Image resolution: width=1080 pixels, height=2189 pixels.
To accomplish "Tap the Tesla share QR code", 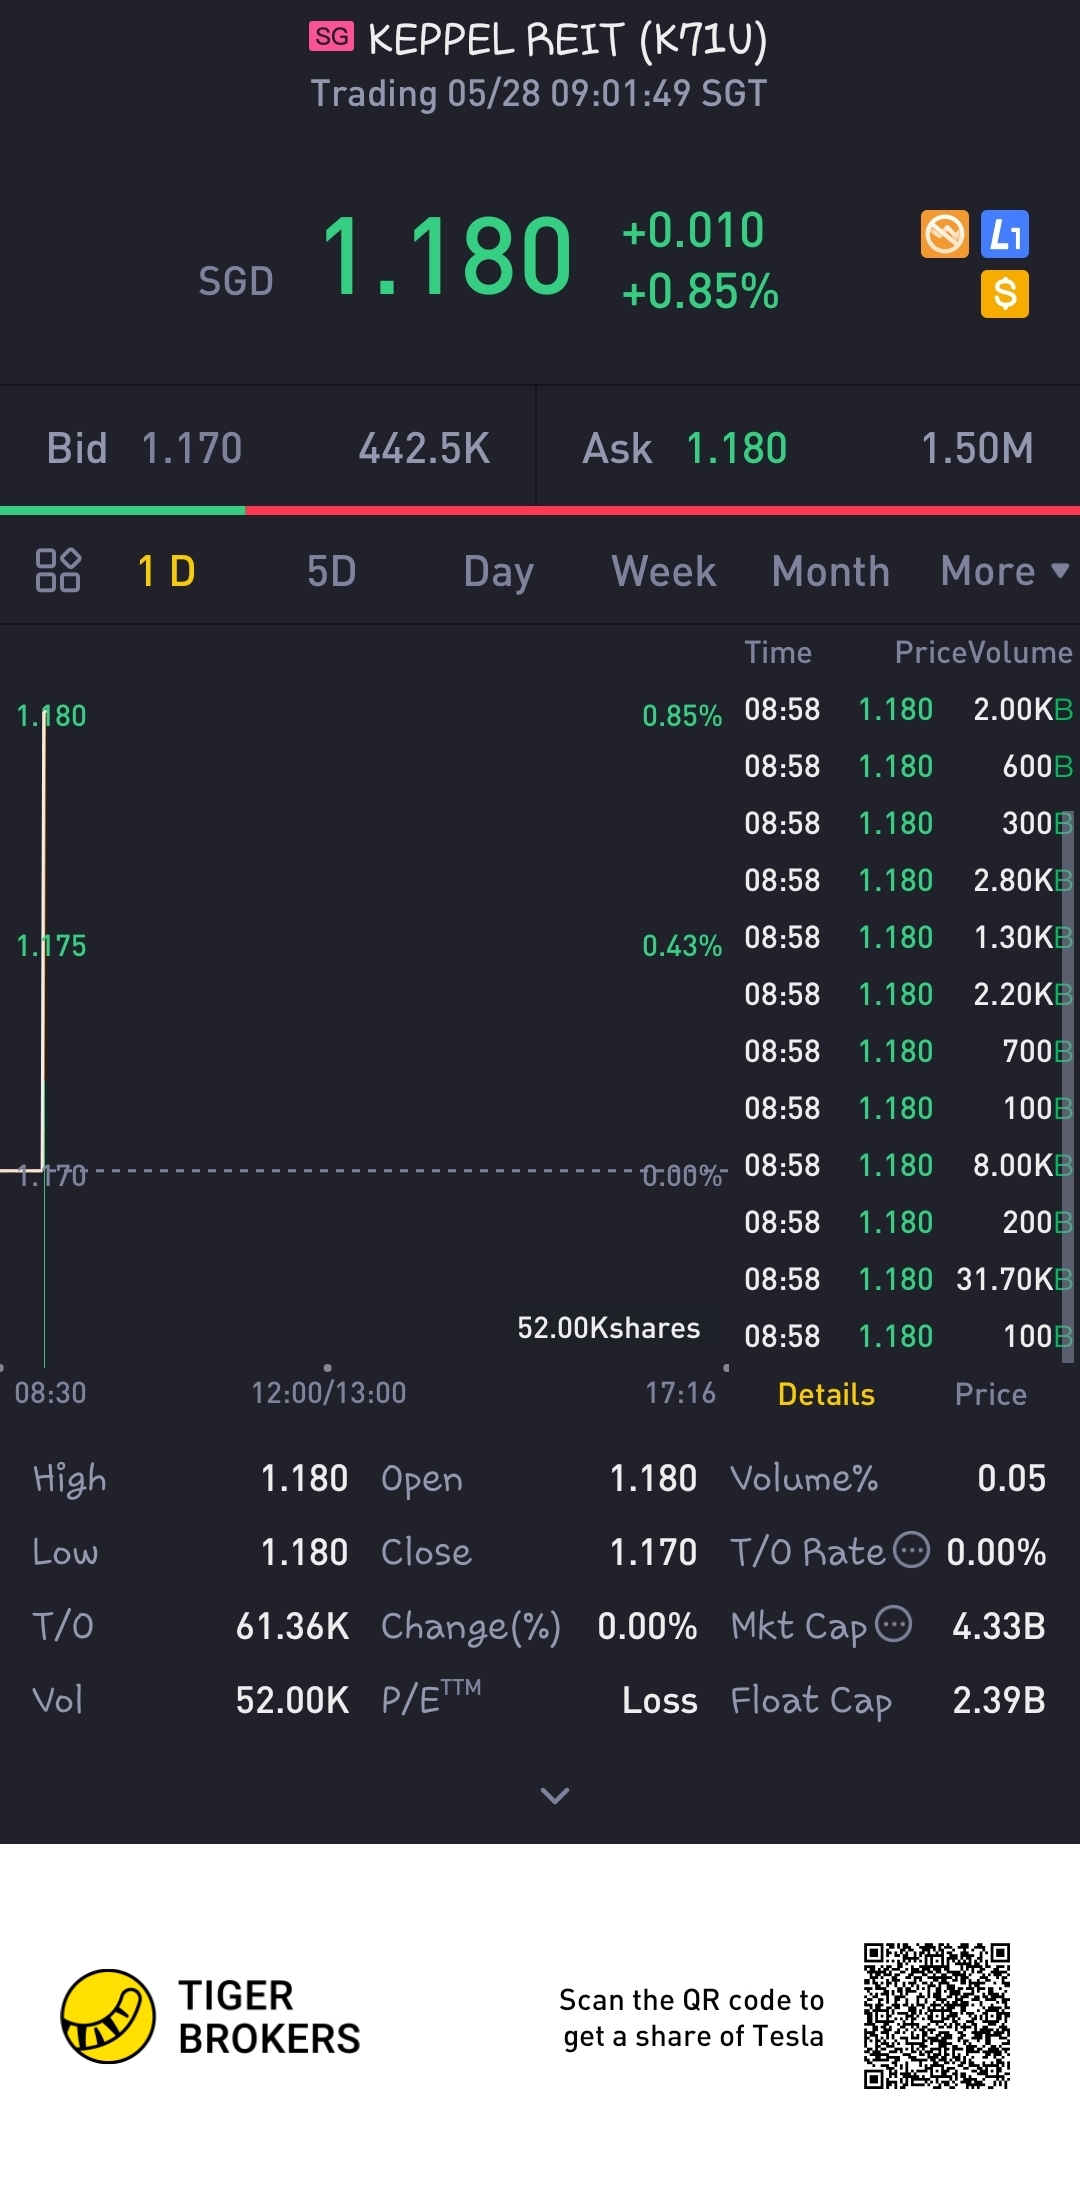I will [937, 2016].
